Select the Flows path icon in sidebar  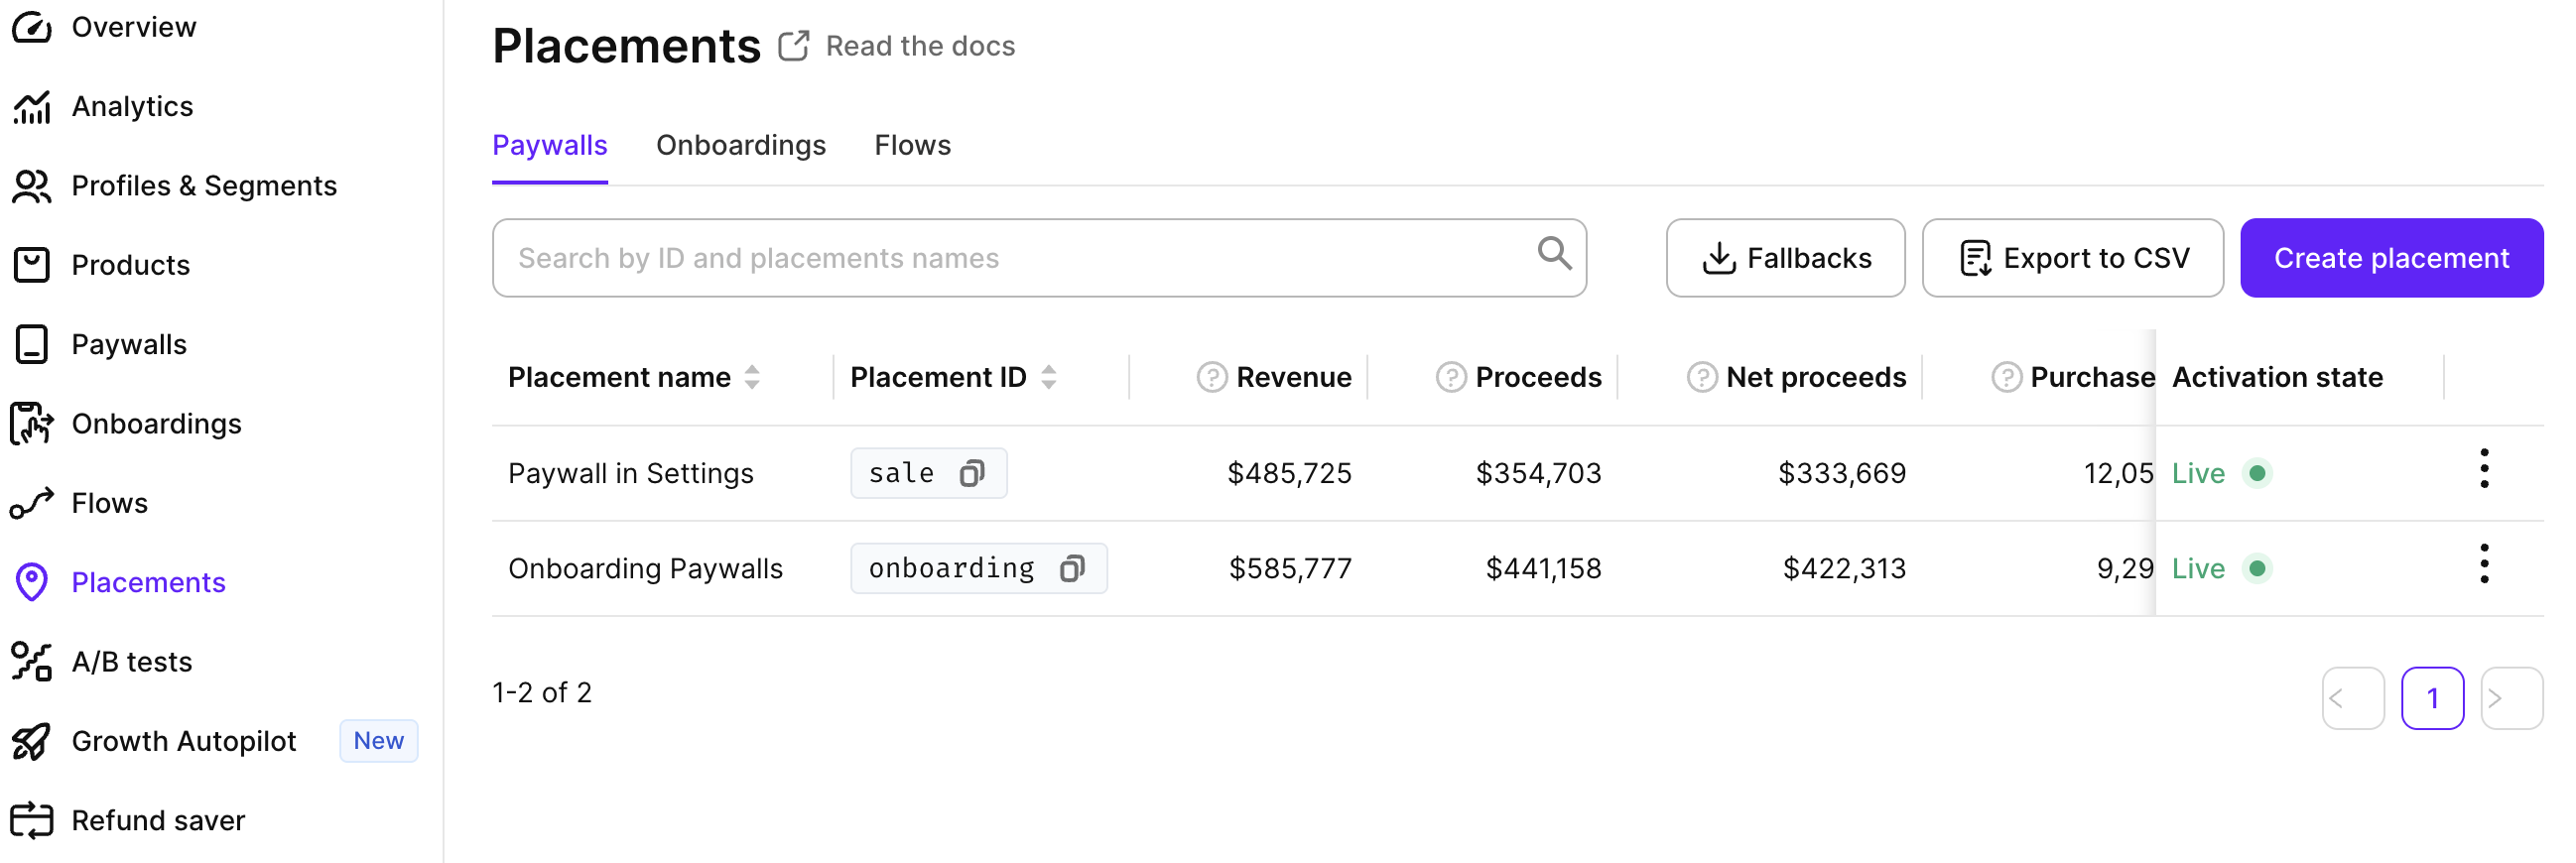coord(32,503)
